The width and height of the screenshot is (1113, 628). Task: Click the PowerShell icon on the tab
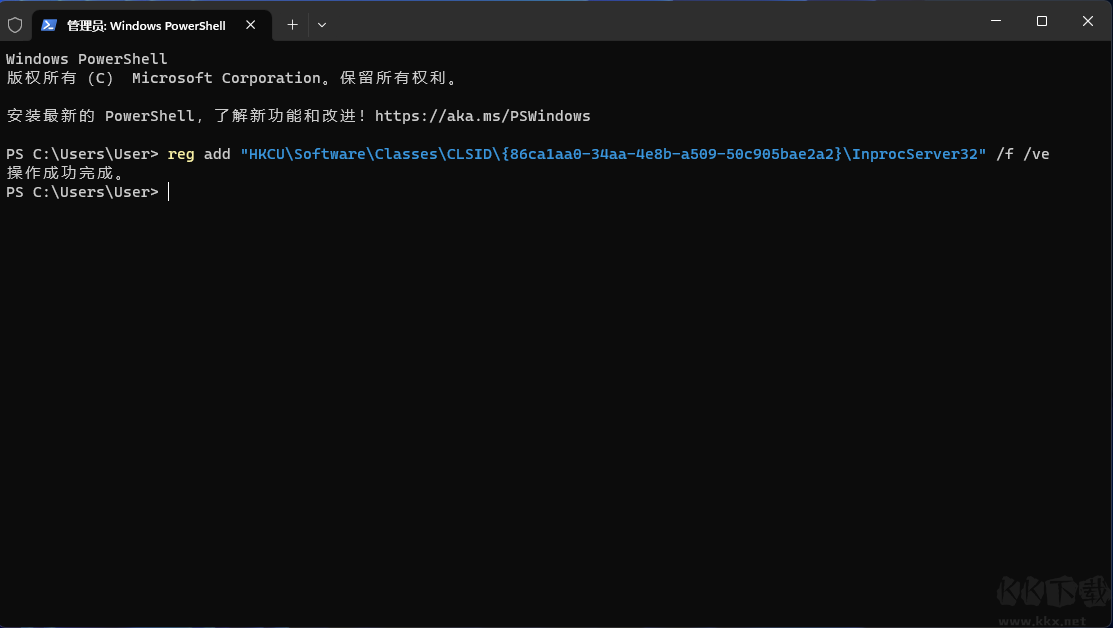[48, 25]
